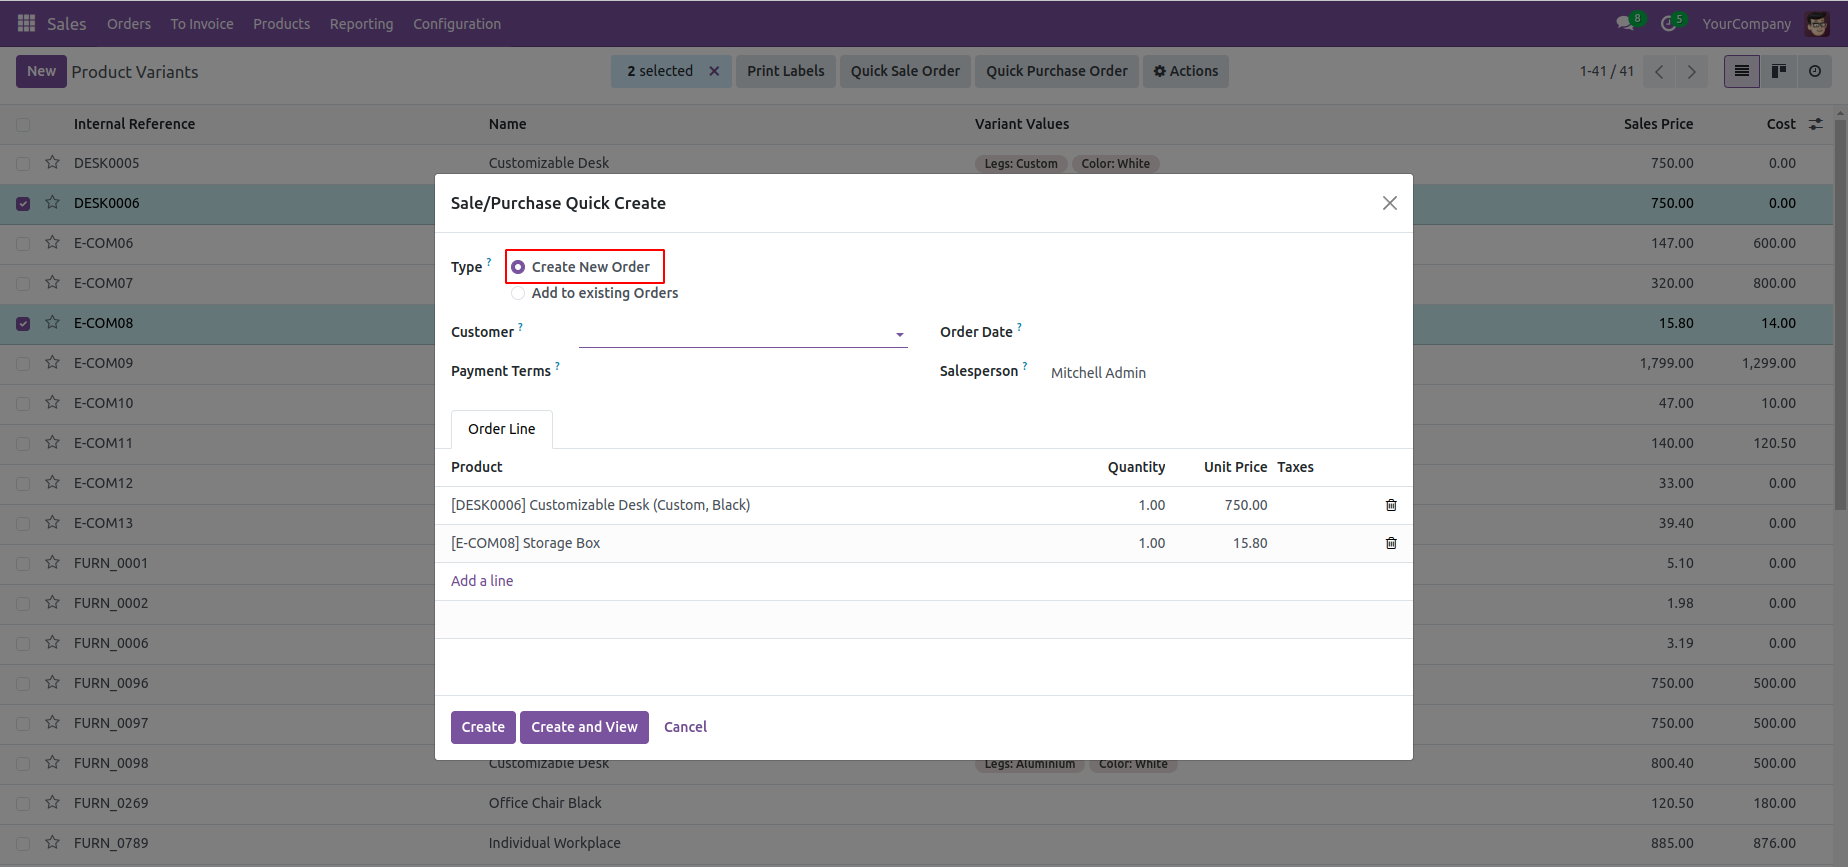Viewport: 1848px width, 867px height.
Task: Open optional columns selector in header
Action: [1815, 124]
